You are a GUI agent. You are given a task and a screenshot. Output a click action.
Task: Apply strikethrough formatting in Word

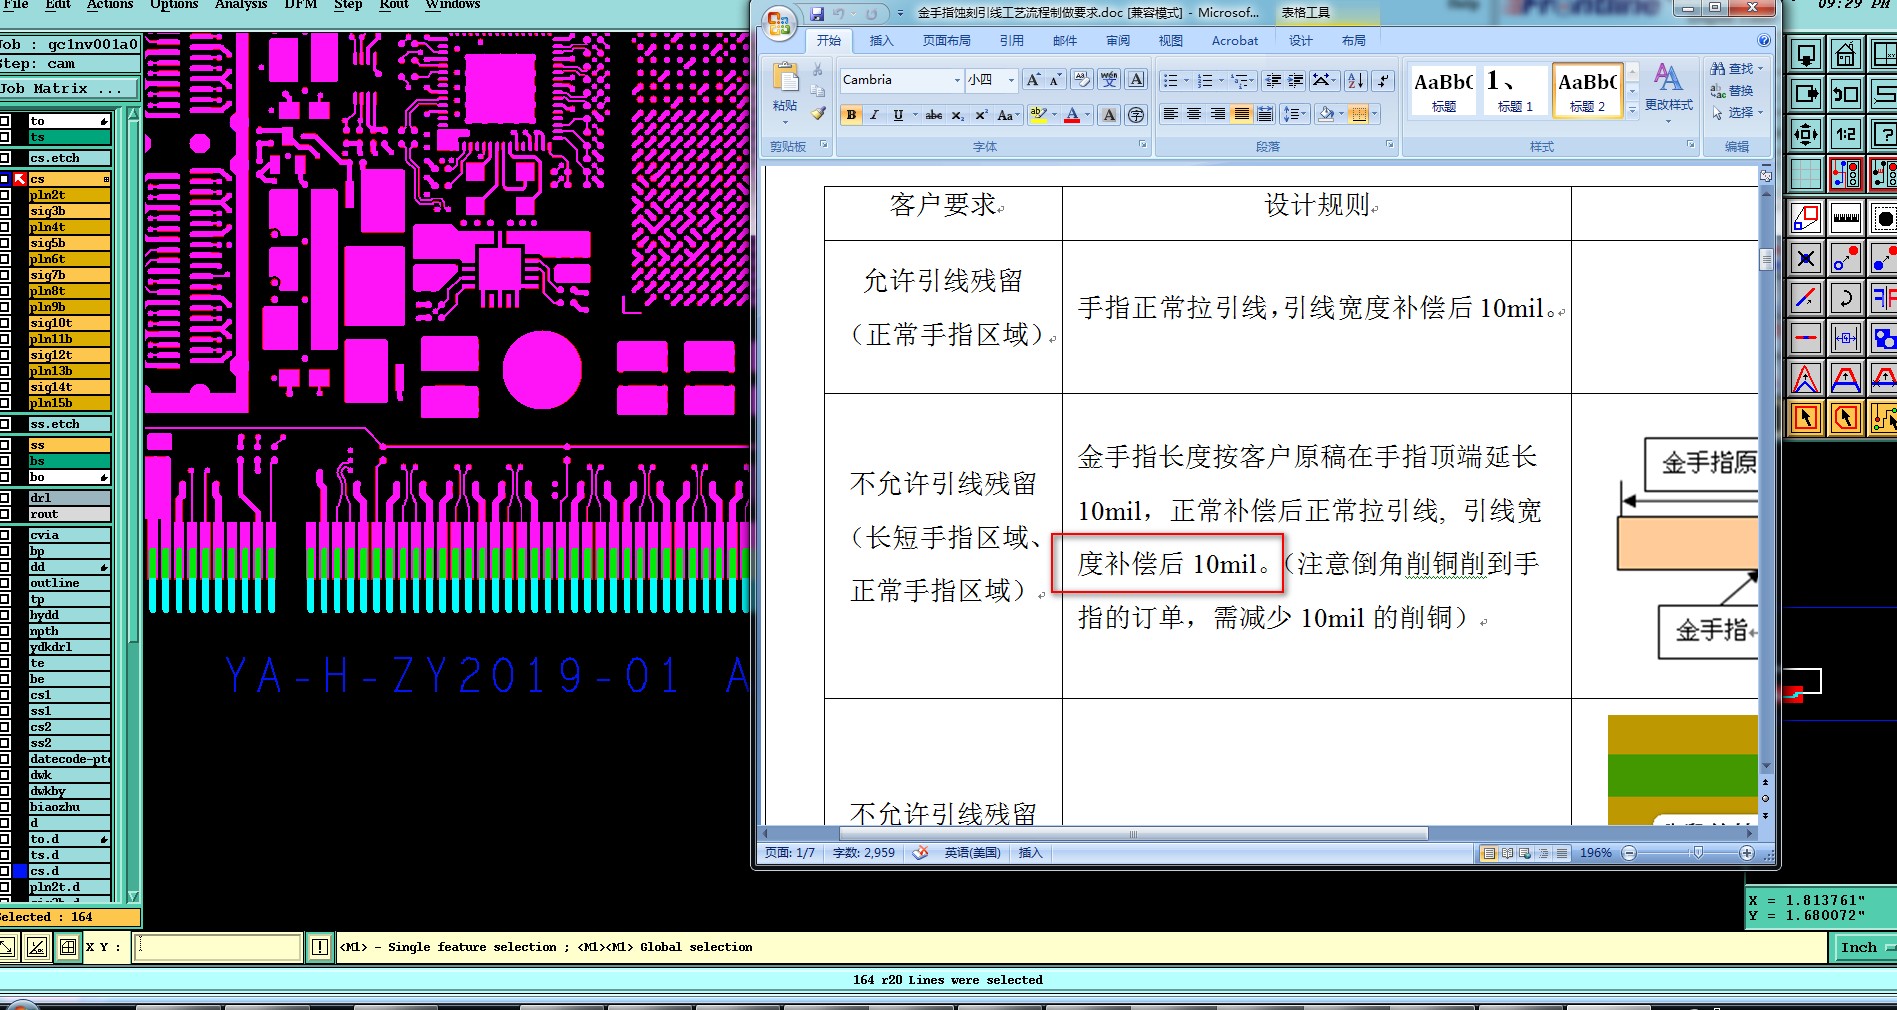[x=933, y=115]
